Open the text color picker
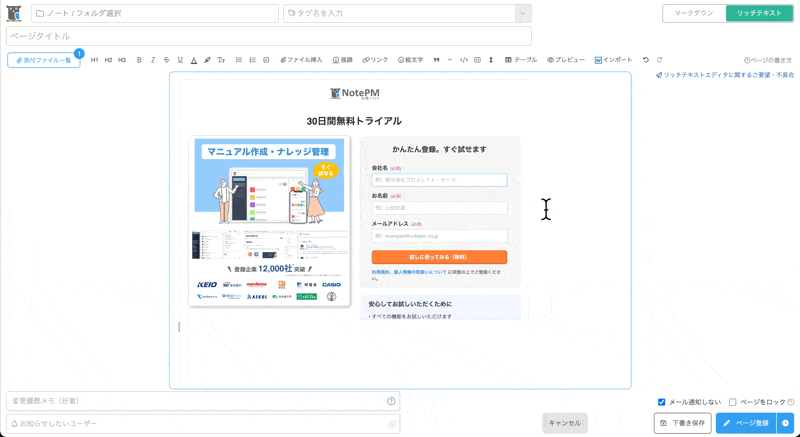 [194, 60]
